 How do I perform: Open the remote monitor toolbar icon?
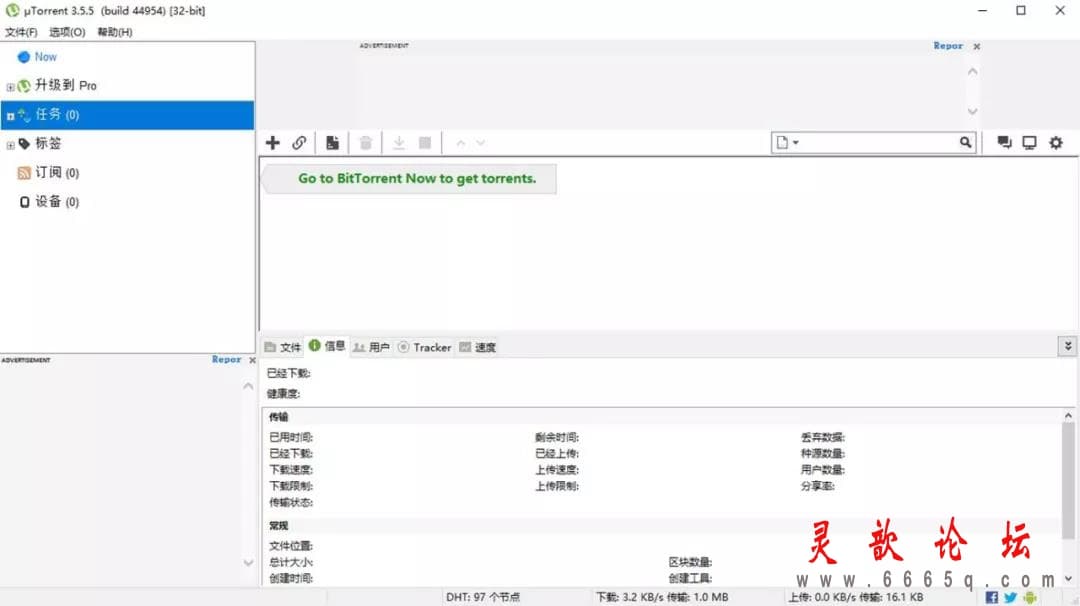1029,143
